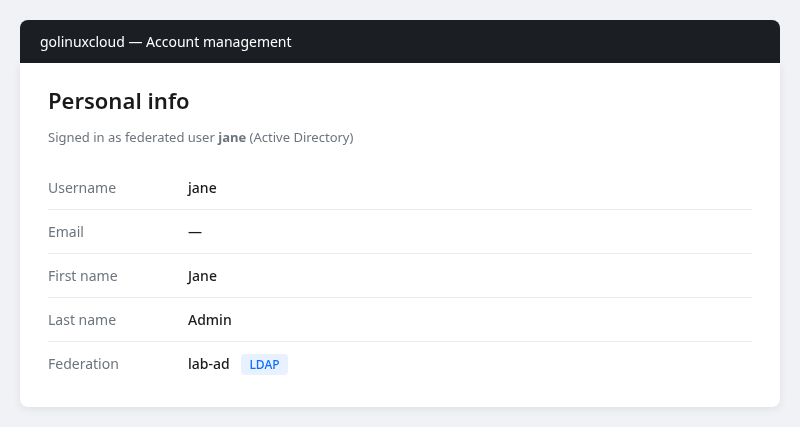Click the 'Last name' field label
Viewport: 800px width, 427px height.
[x=82, y=320]
